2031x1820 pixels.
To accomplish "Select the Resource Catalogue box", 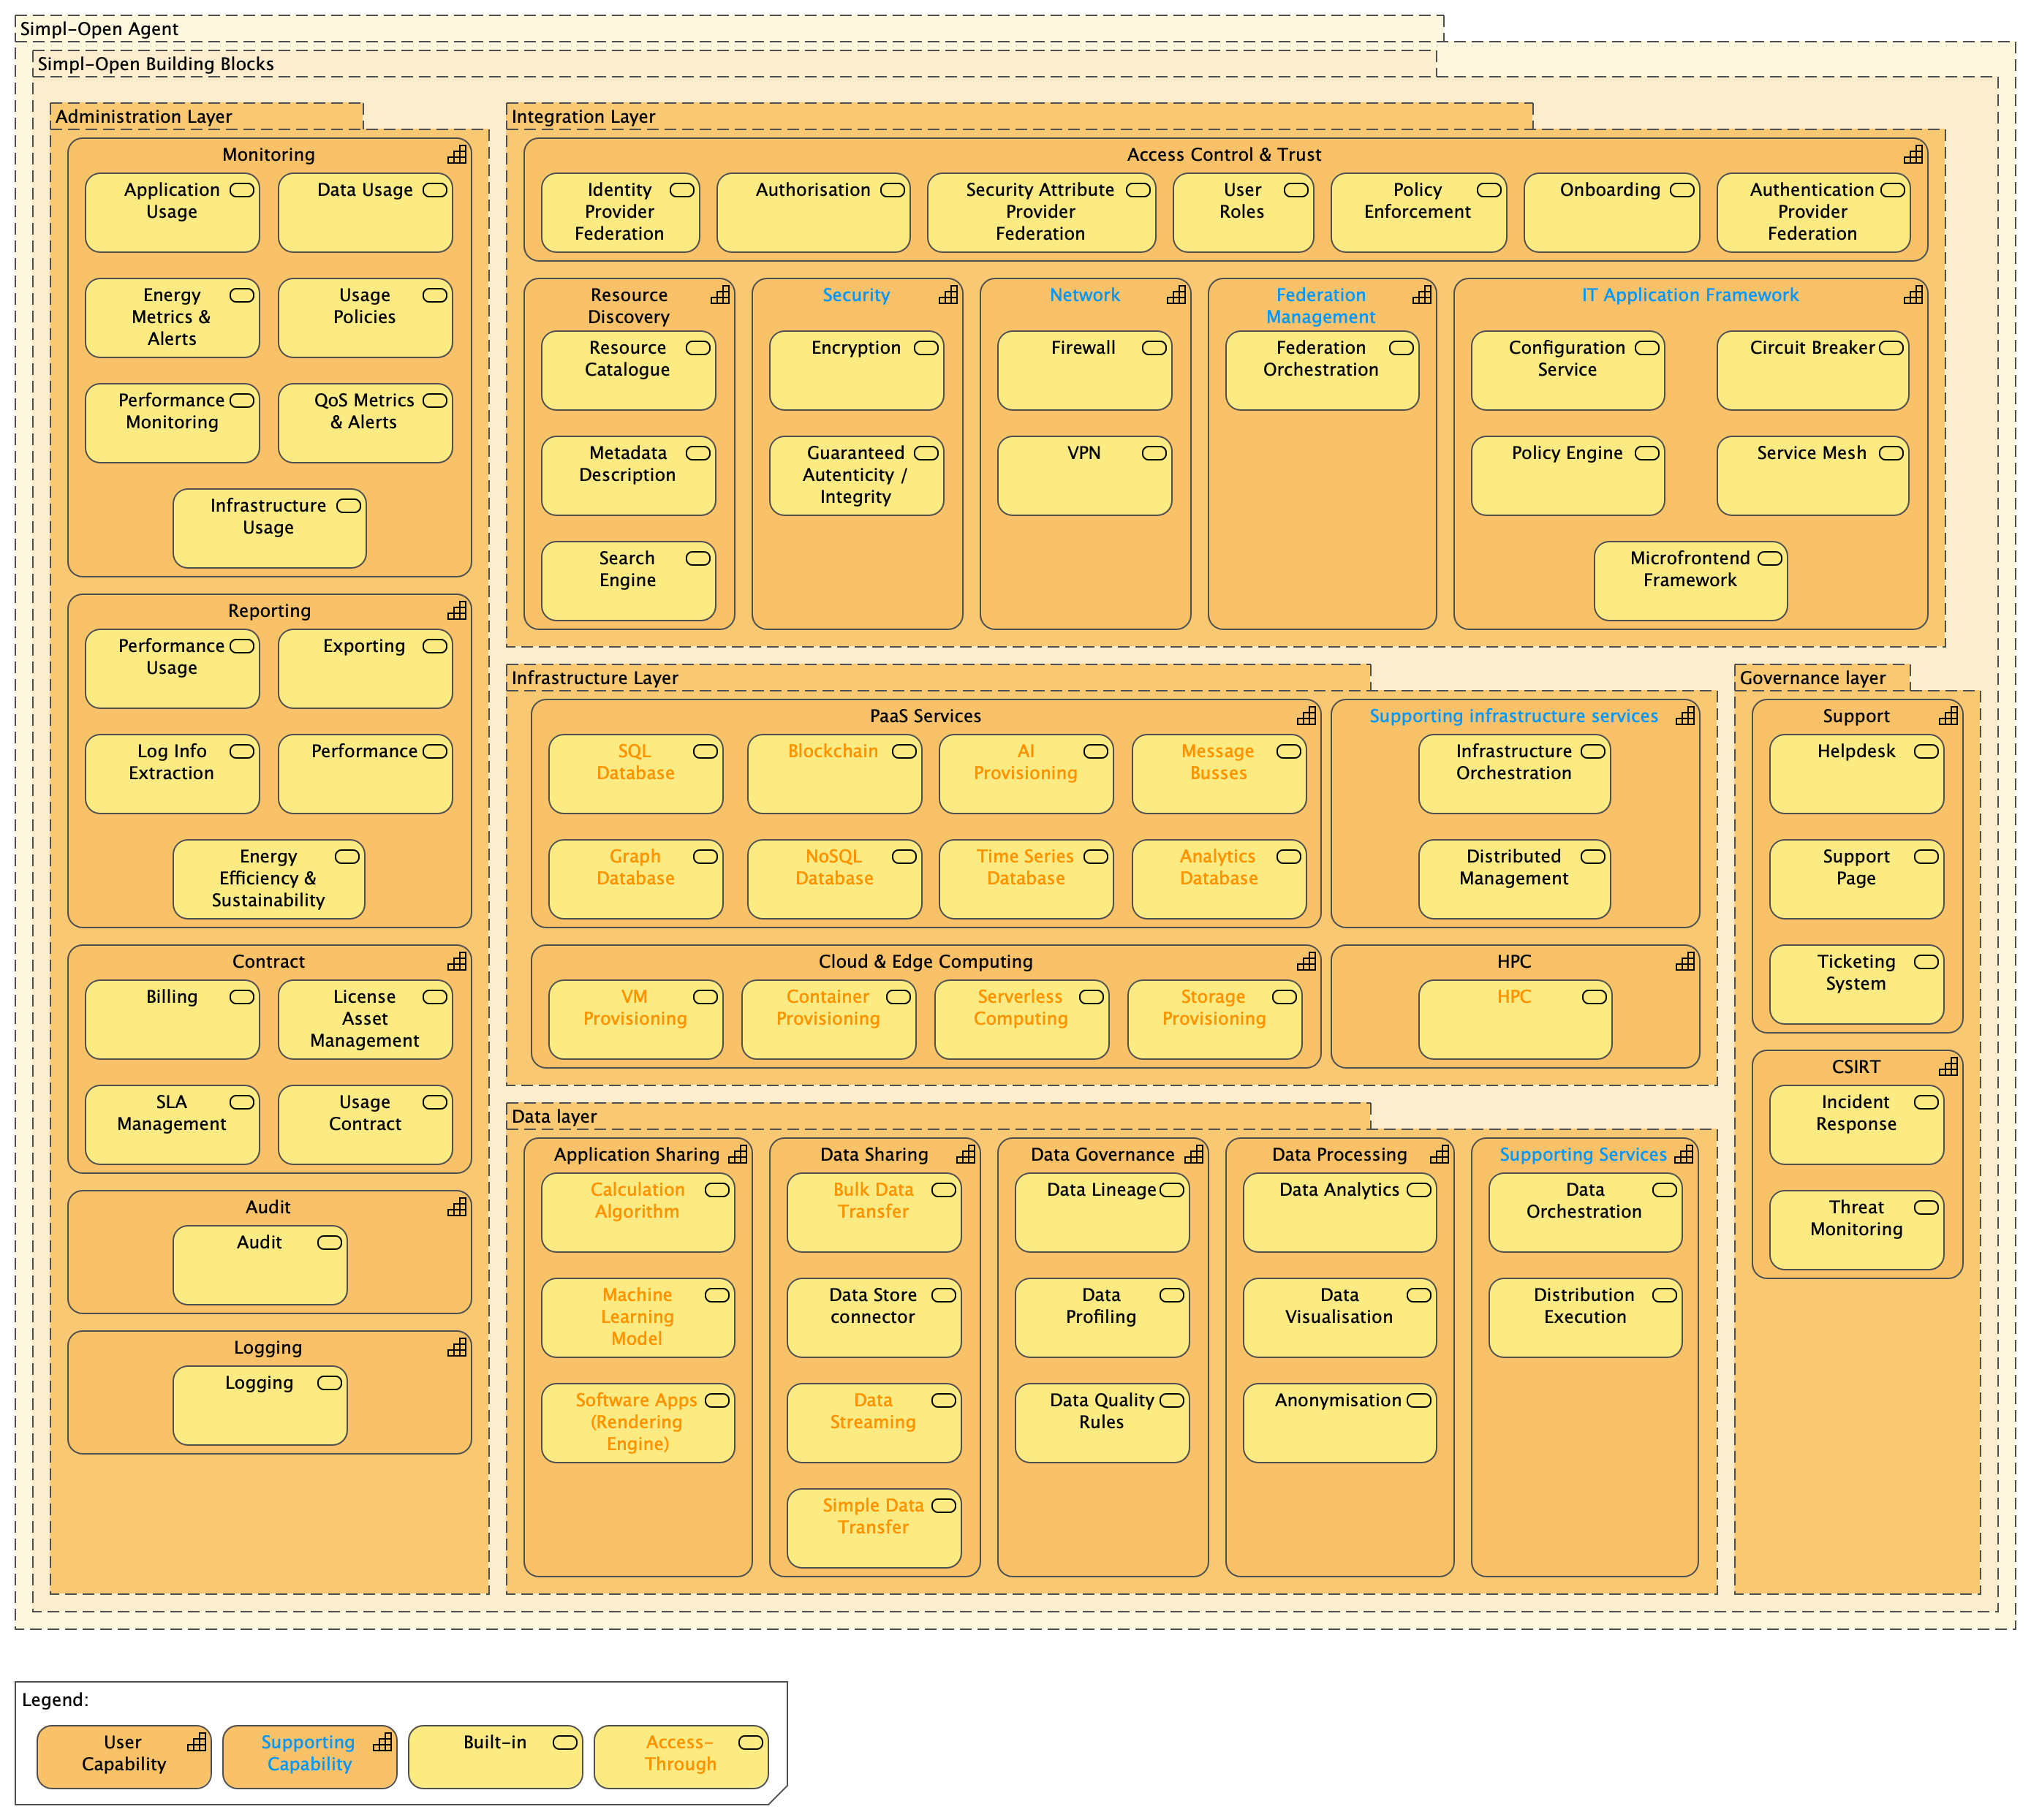I will [x=628, y=371].
